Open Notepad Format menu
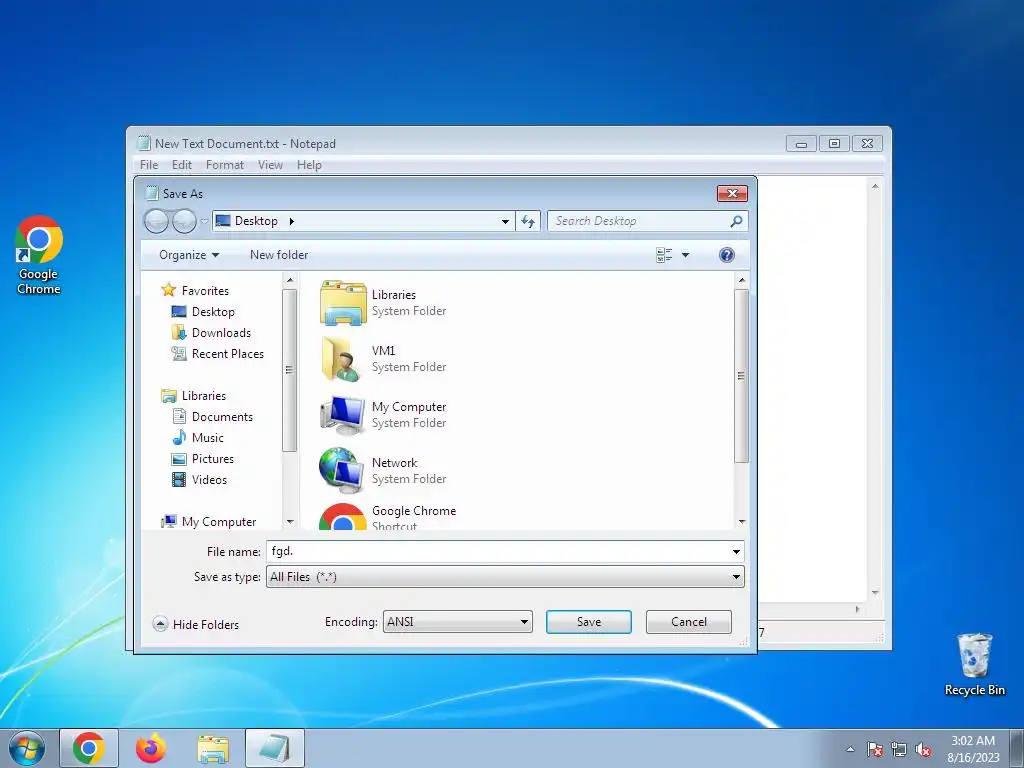 point(225,165)
